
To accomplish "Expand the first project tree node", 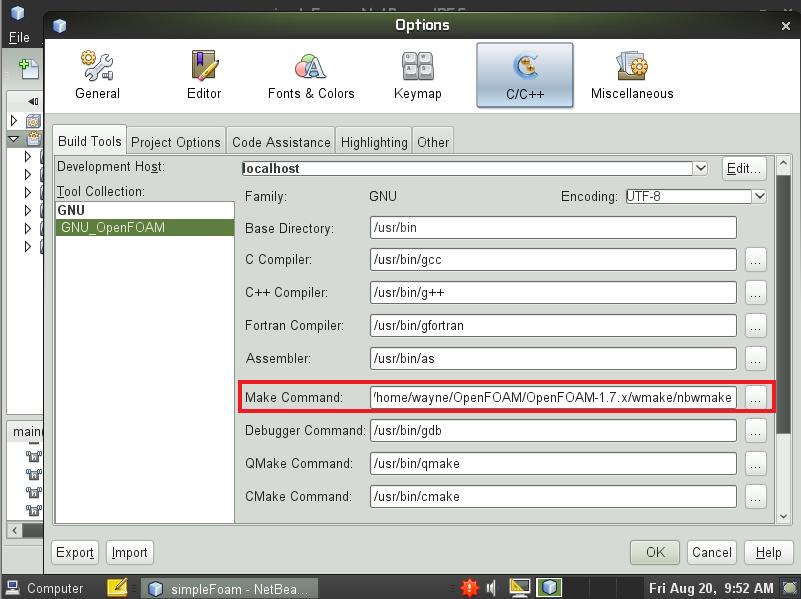I will [14, 121].
